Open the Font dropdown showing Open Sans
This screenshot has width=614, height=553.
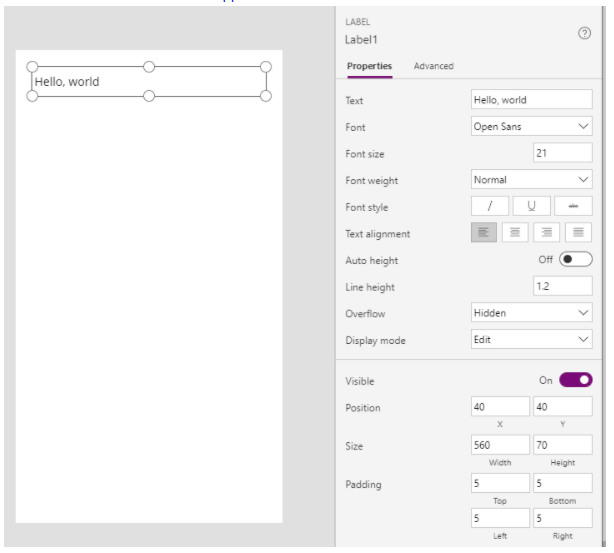click(x=532, y=127)
